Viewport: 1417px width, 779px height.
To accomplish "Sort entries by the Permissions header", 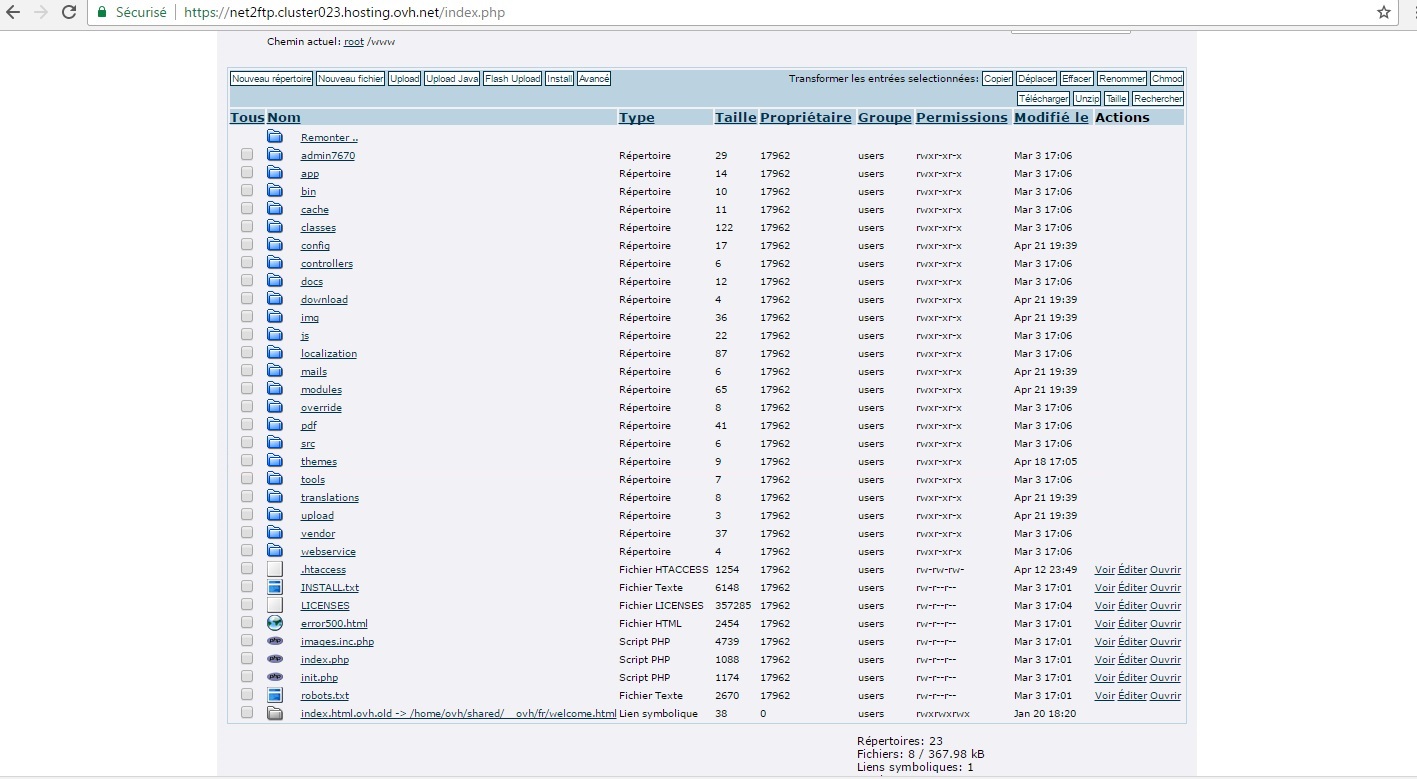I will pos(961,117).
